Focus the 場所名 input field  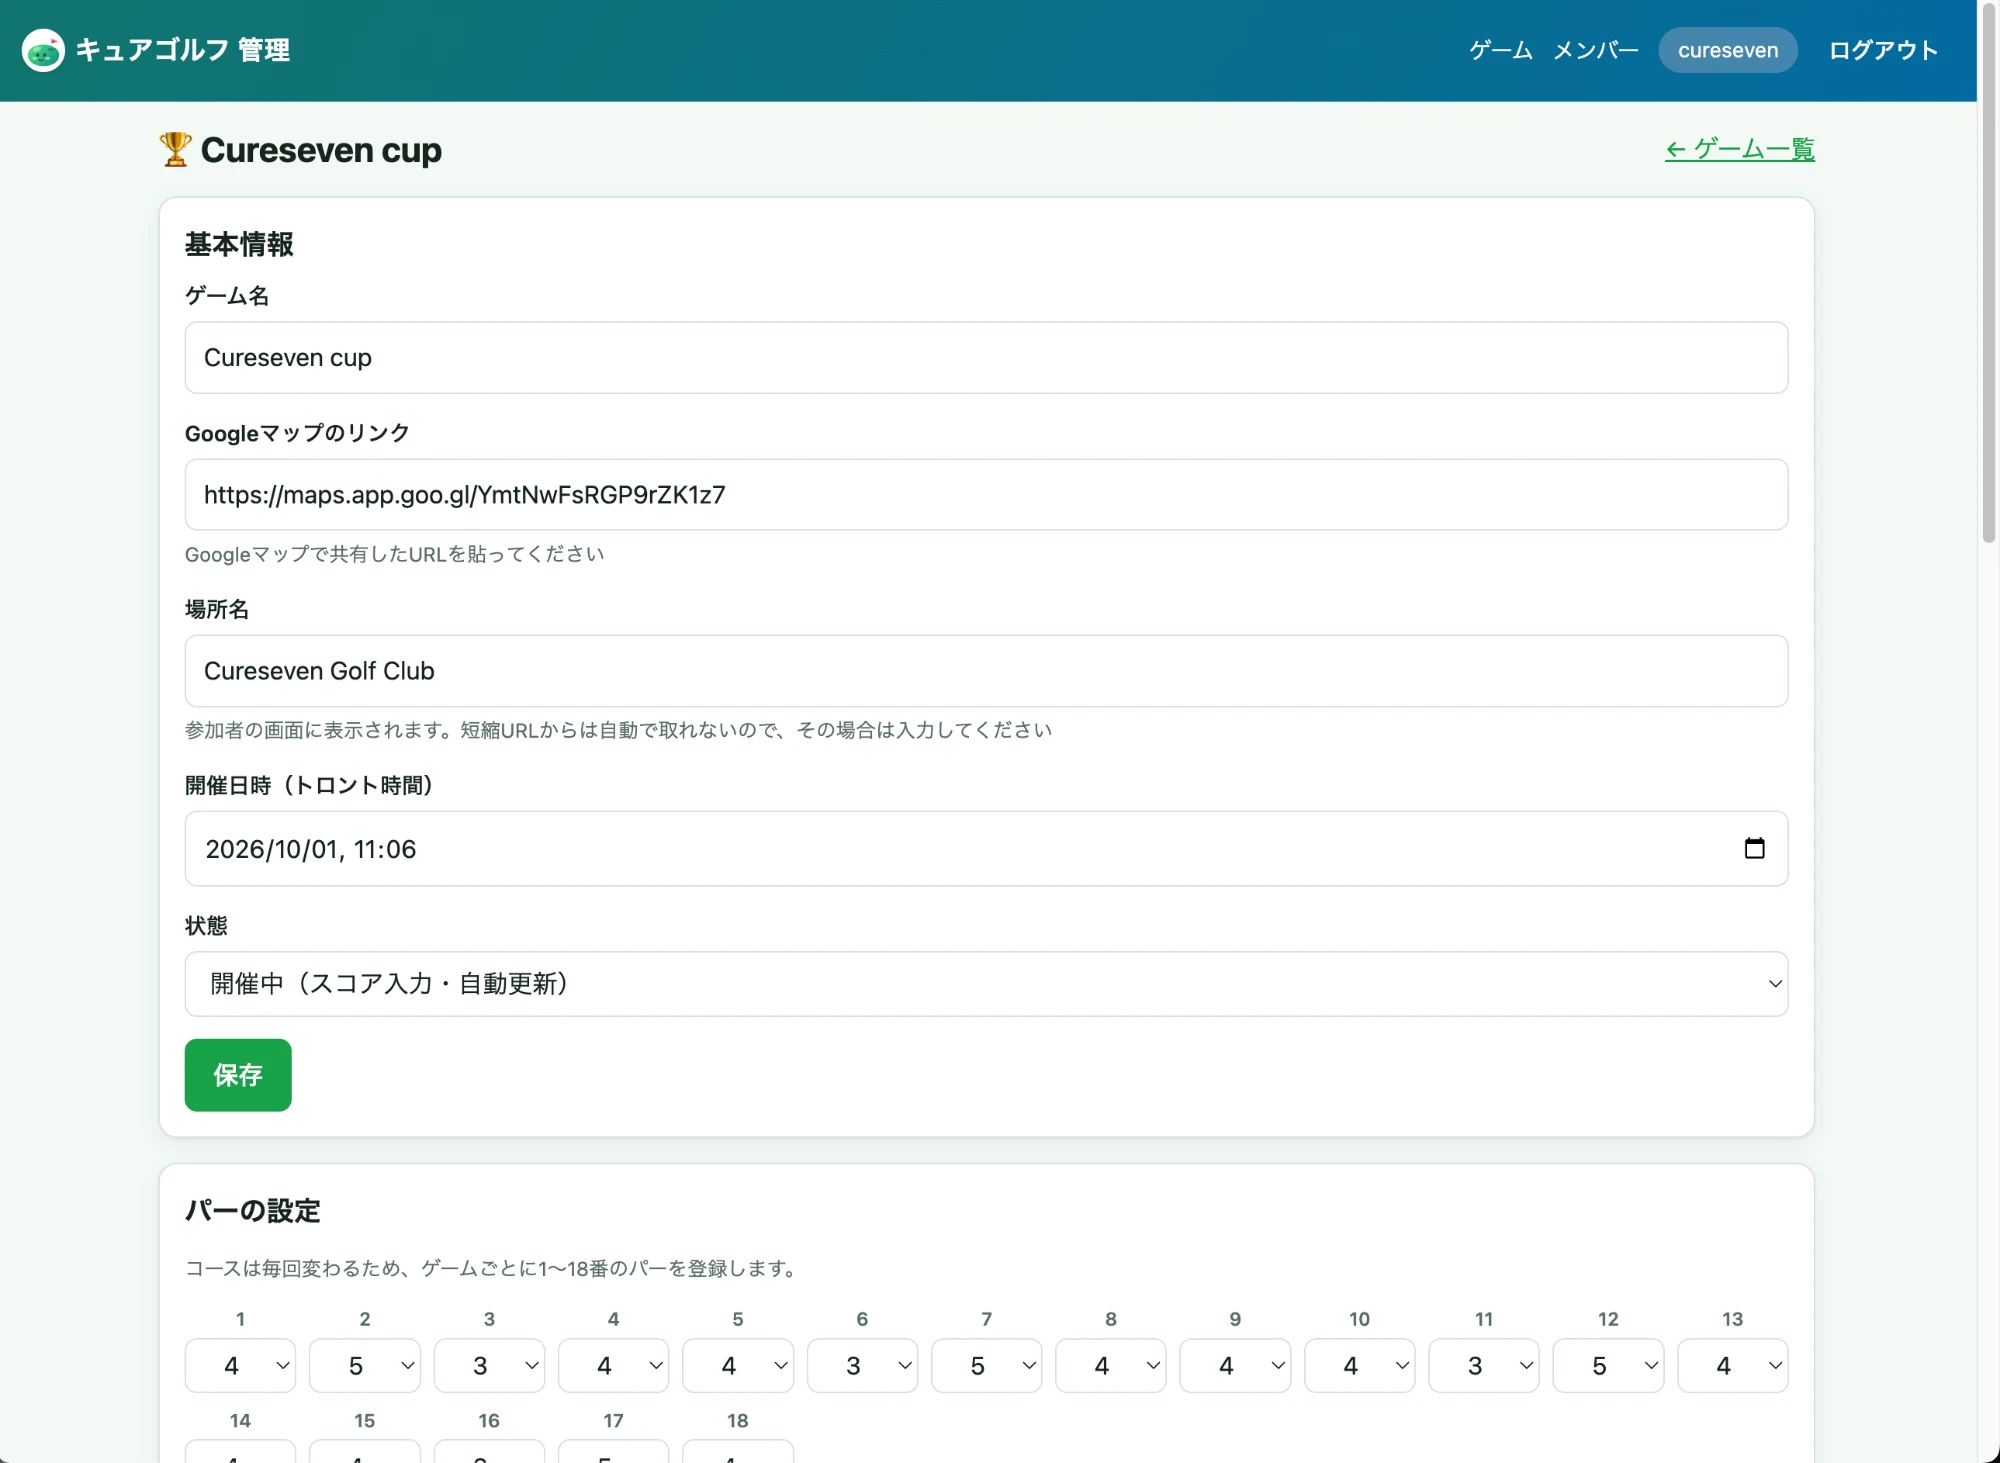pos(986,671)
